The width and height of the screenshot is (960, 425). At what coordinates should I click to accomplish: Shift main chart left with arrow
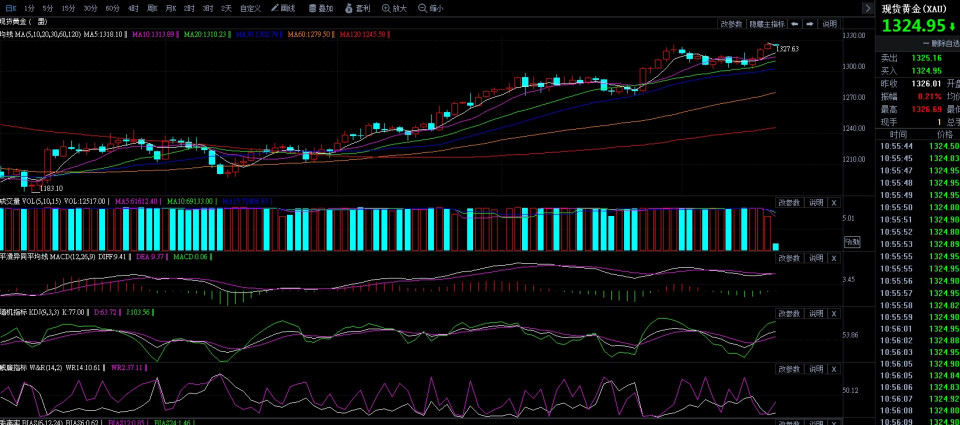(795, 23)
